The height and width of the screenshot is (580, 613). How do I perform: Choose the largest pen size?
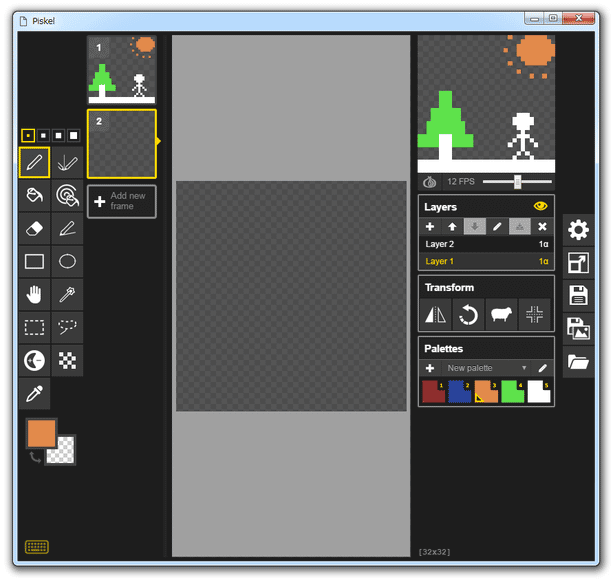click(73, 136)
